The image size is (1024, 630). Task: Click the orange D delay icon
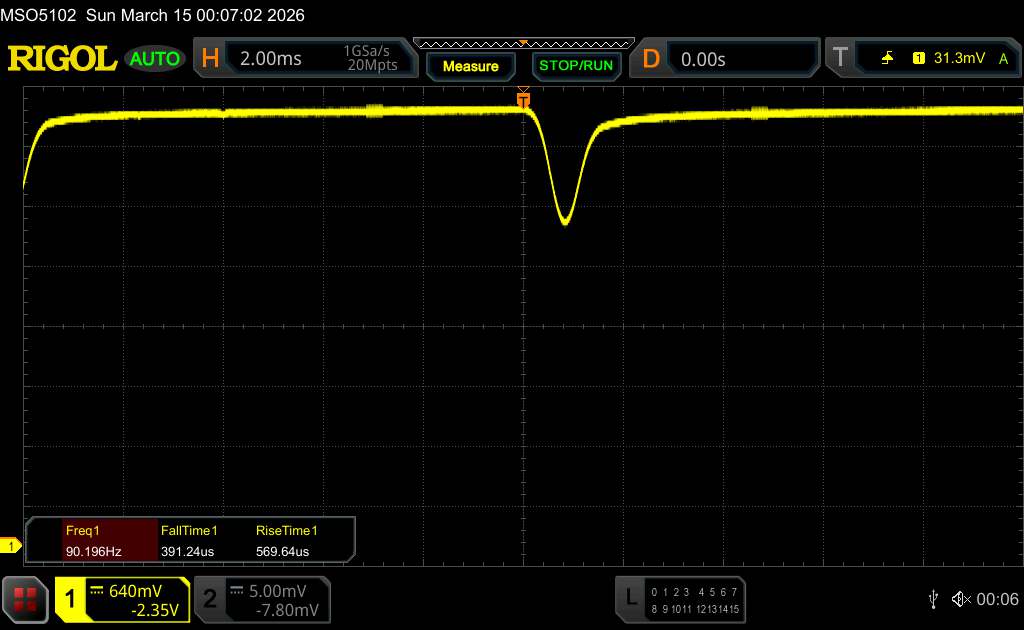click(651, 59)
